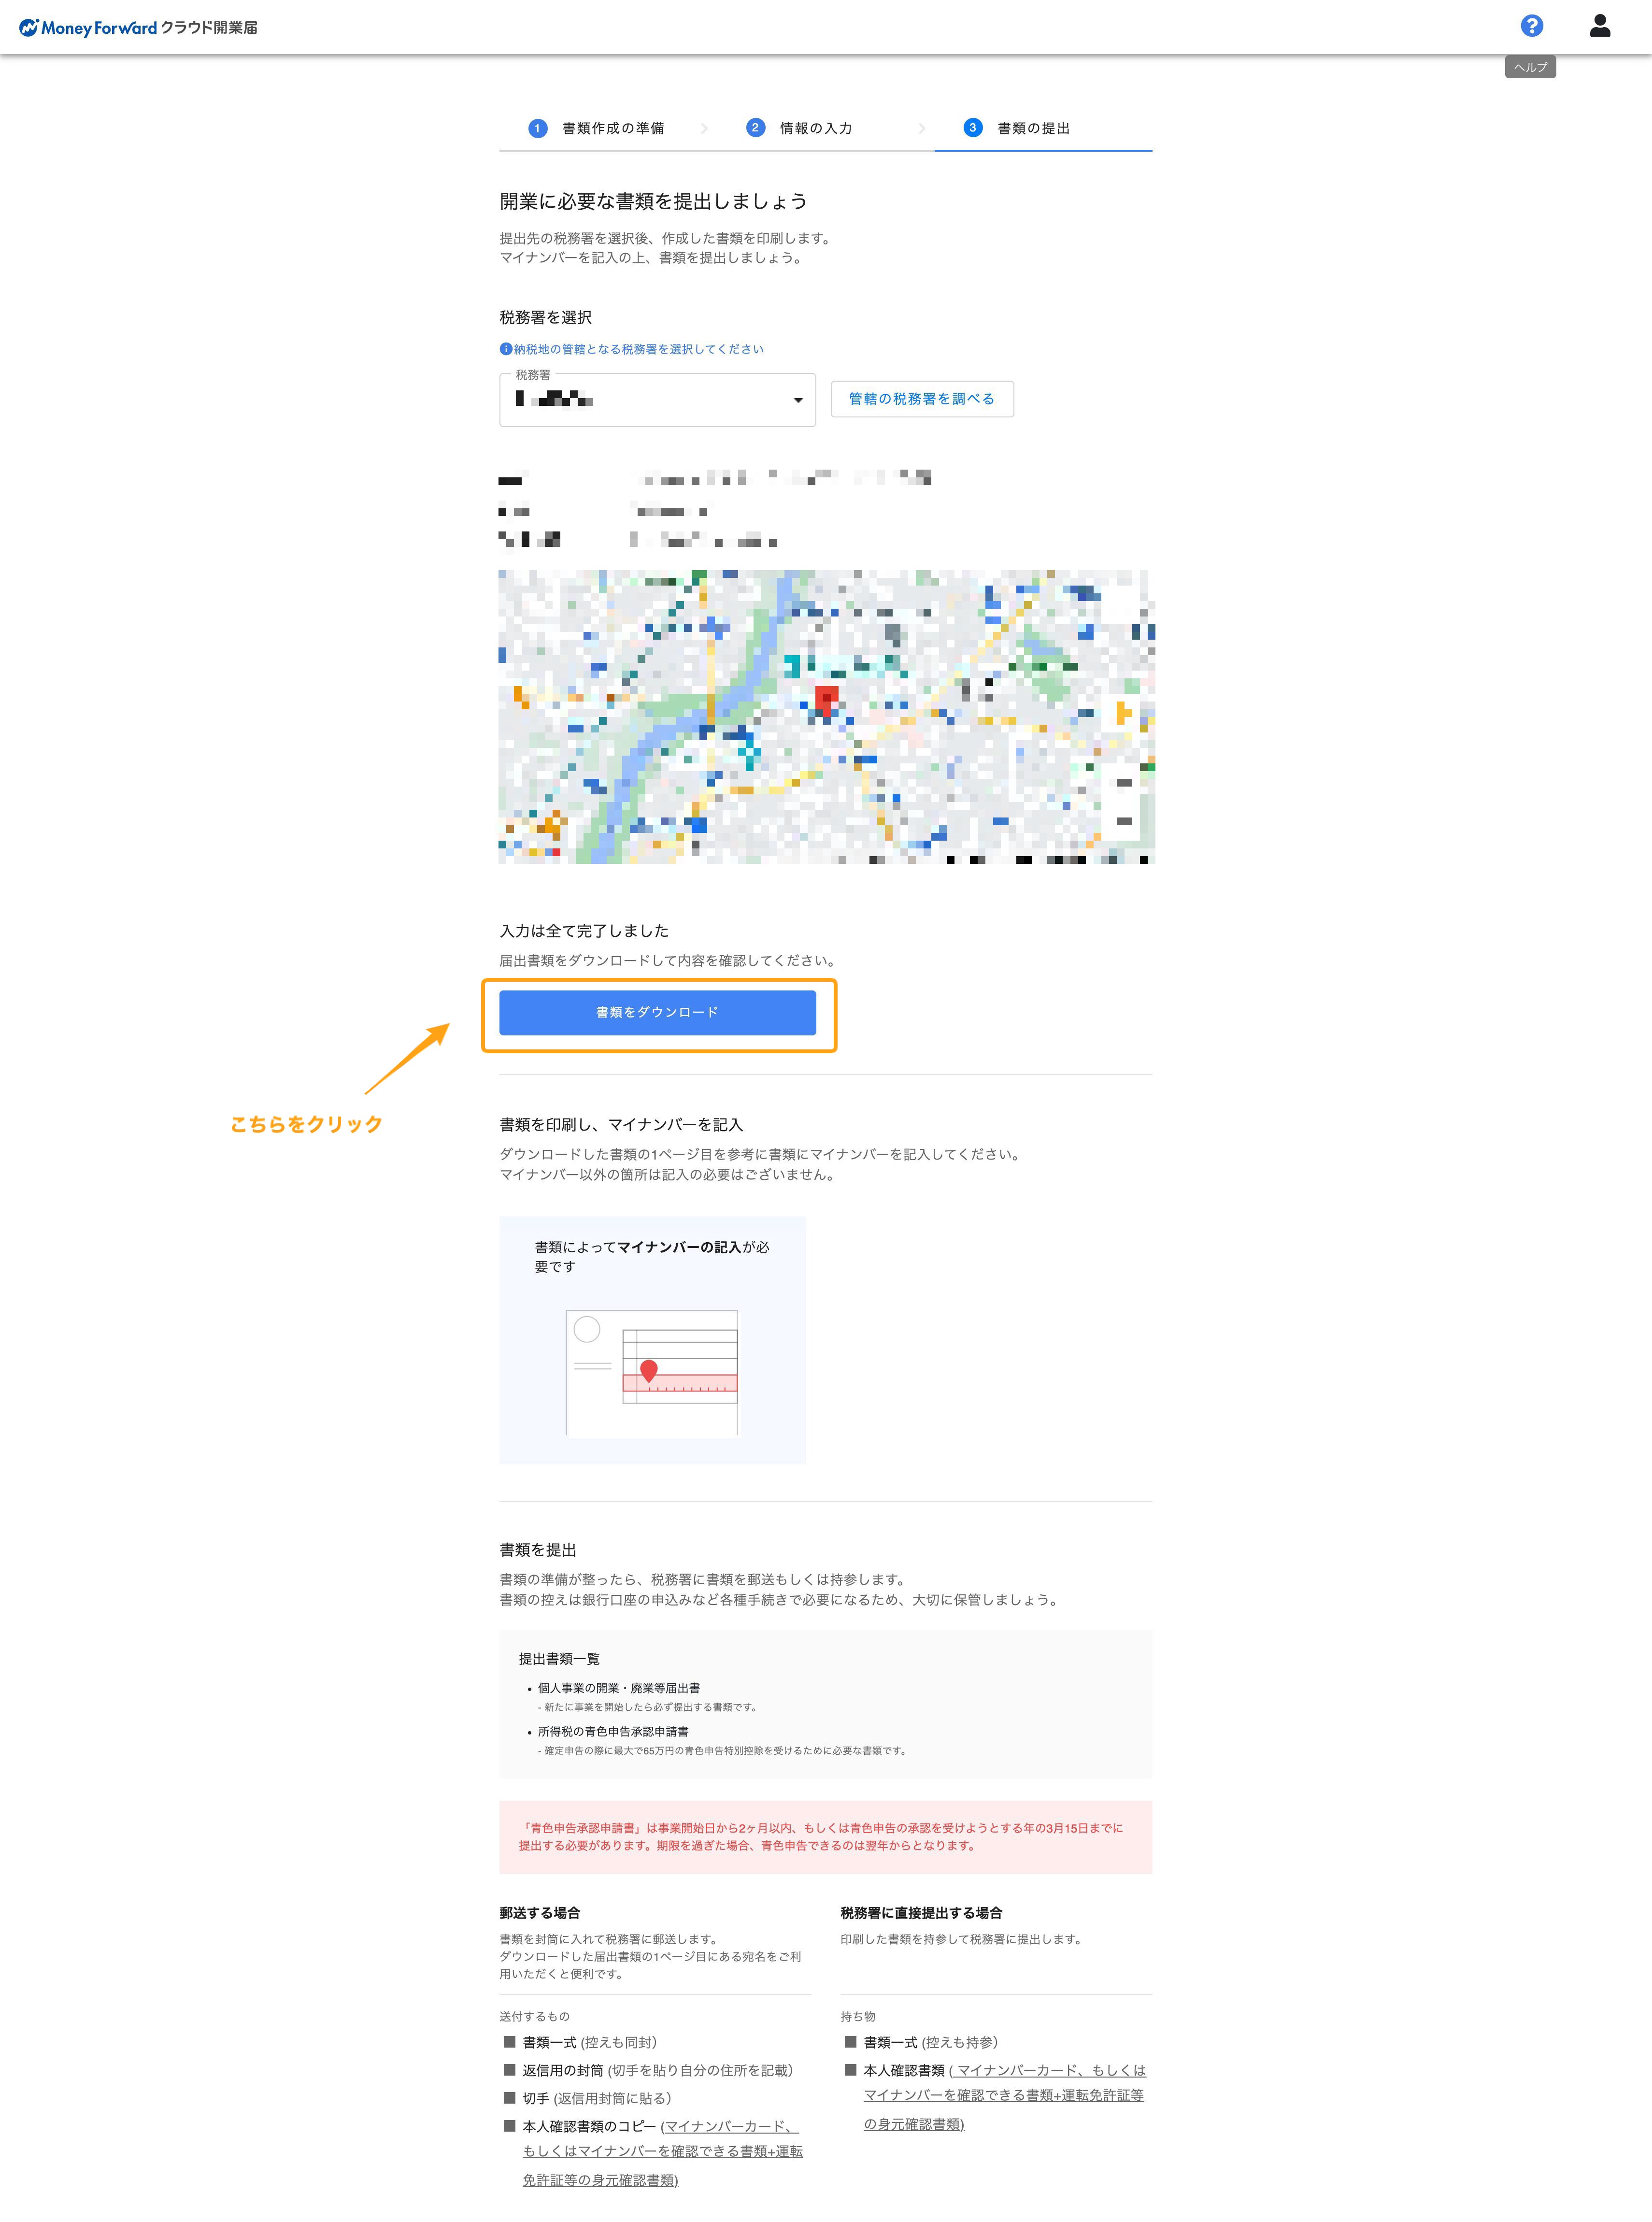Check the 書類一式 (控えも同封) checkbox
1652x2222 pixels.
(510, 2042)
